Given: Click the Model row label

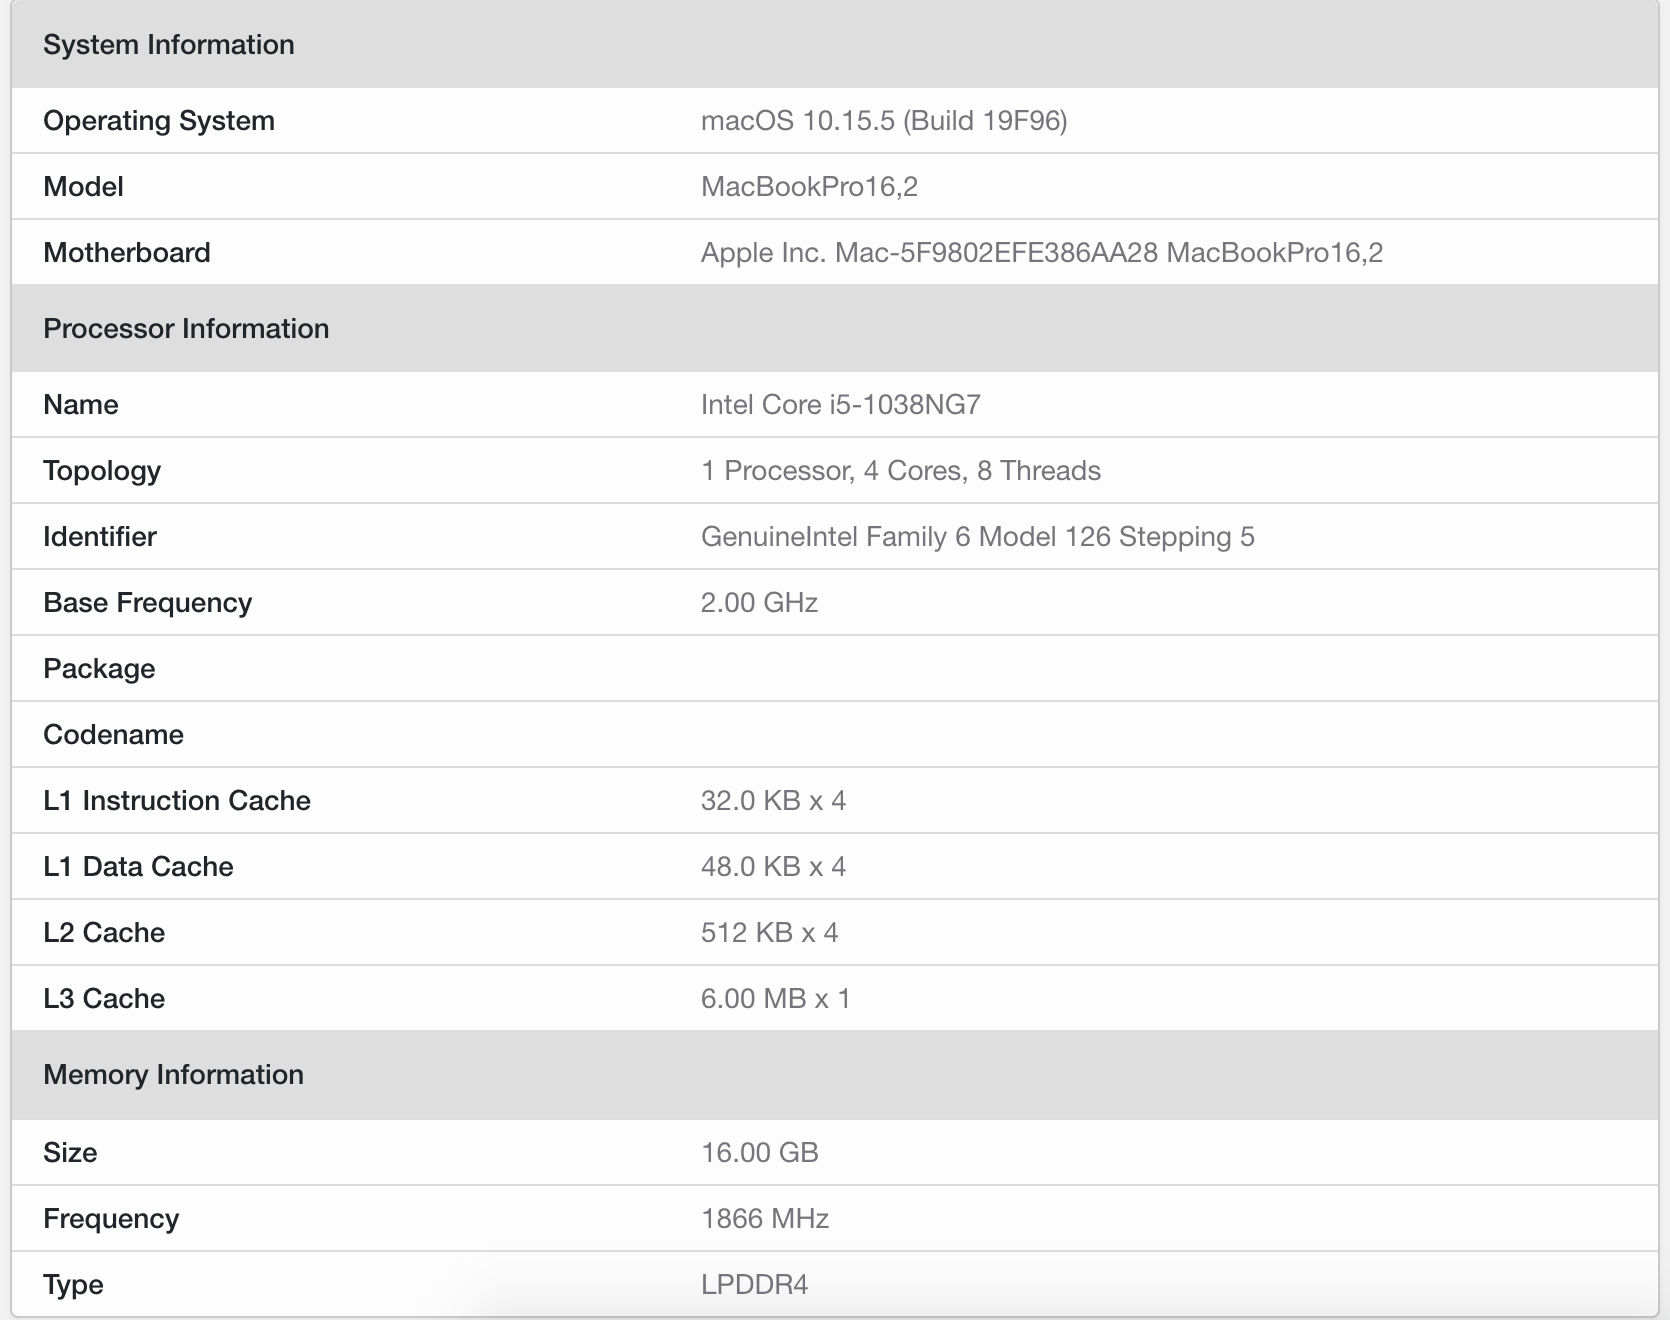Looking at the screenshot, I should click(x=83, y=187).
